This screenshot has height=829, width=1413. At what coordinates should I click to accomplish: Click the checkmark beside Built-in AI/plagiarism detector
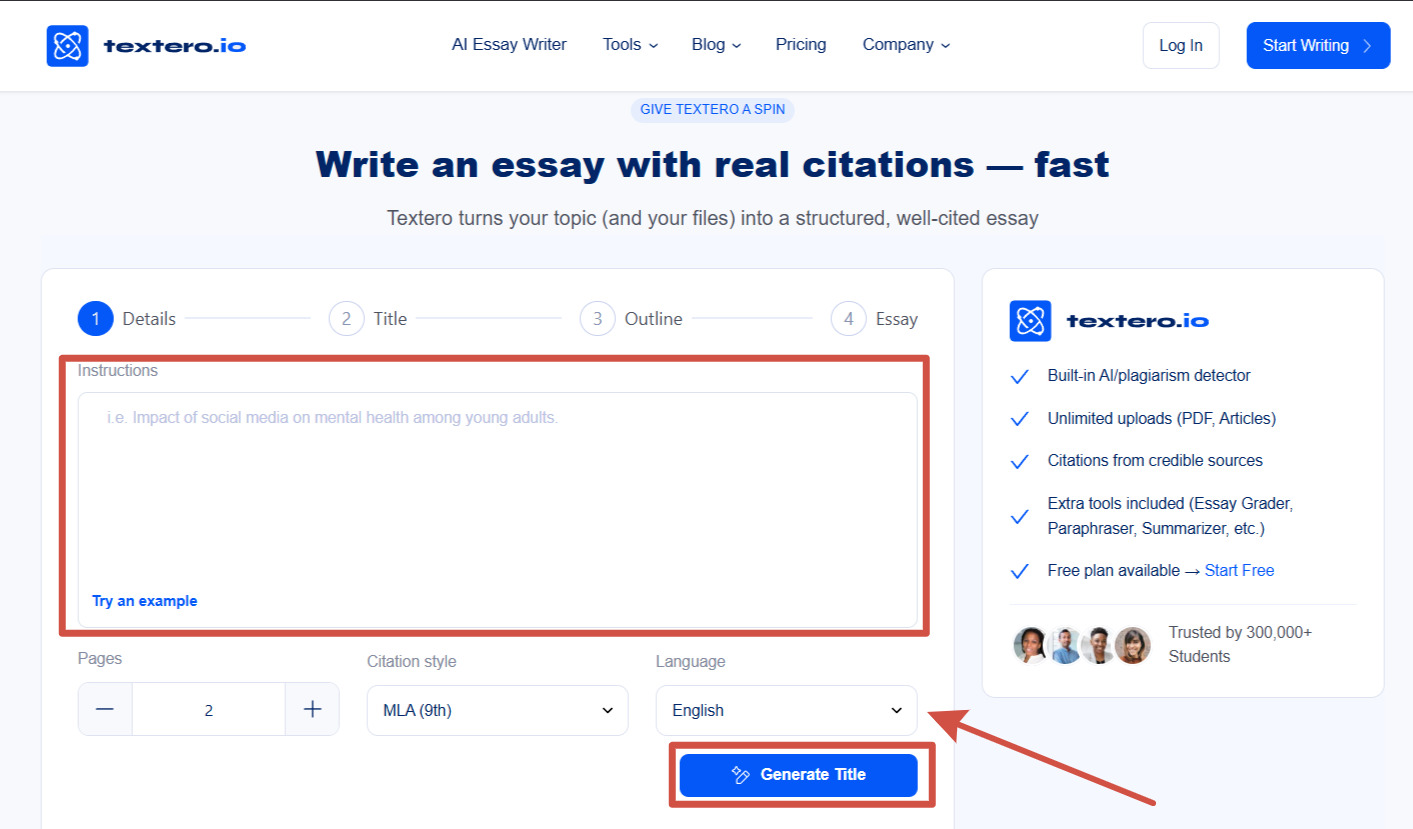(1020, 377)
